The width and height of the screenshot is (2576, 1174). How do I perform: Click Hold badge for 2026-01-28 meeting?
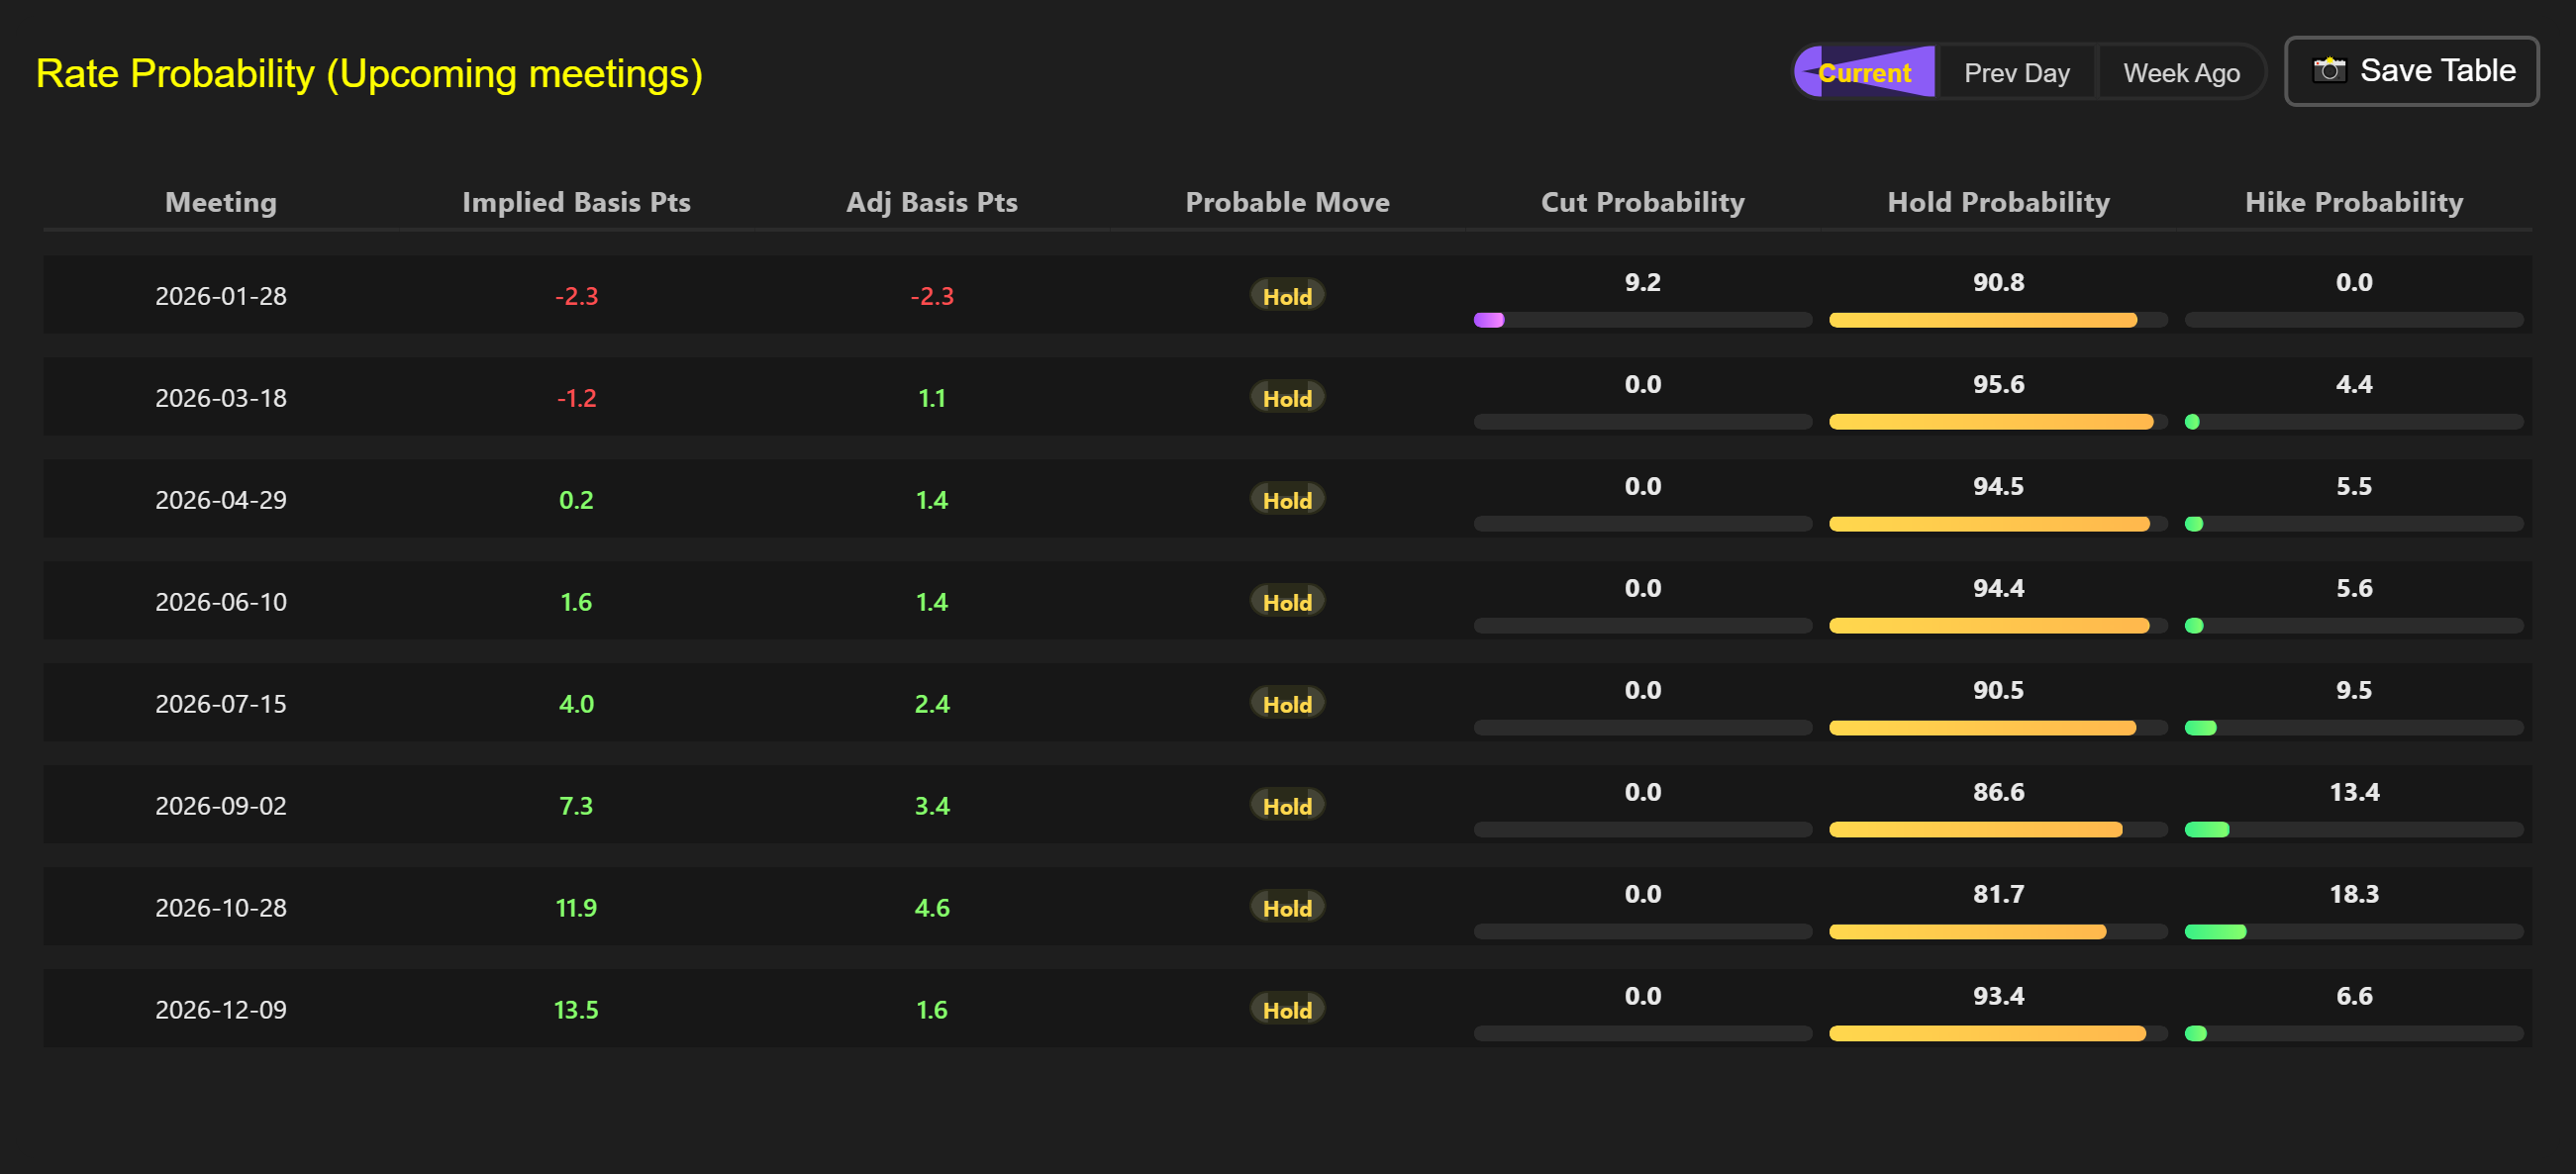coord(1287,296)
